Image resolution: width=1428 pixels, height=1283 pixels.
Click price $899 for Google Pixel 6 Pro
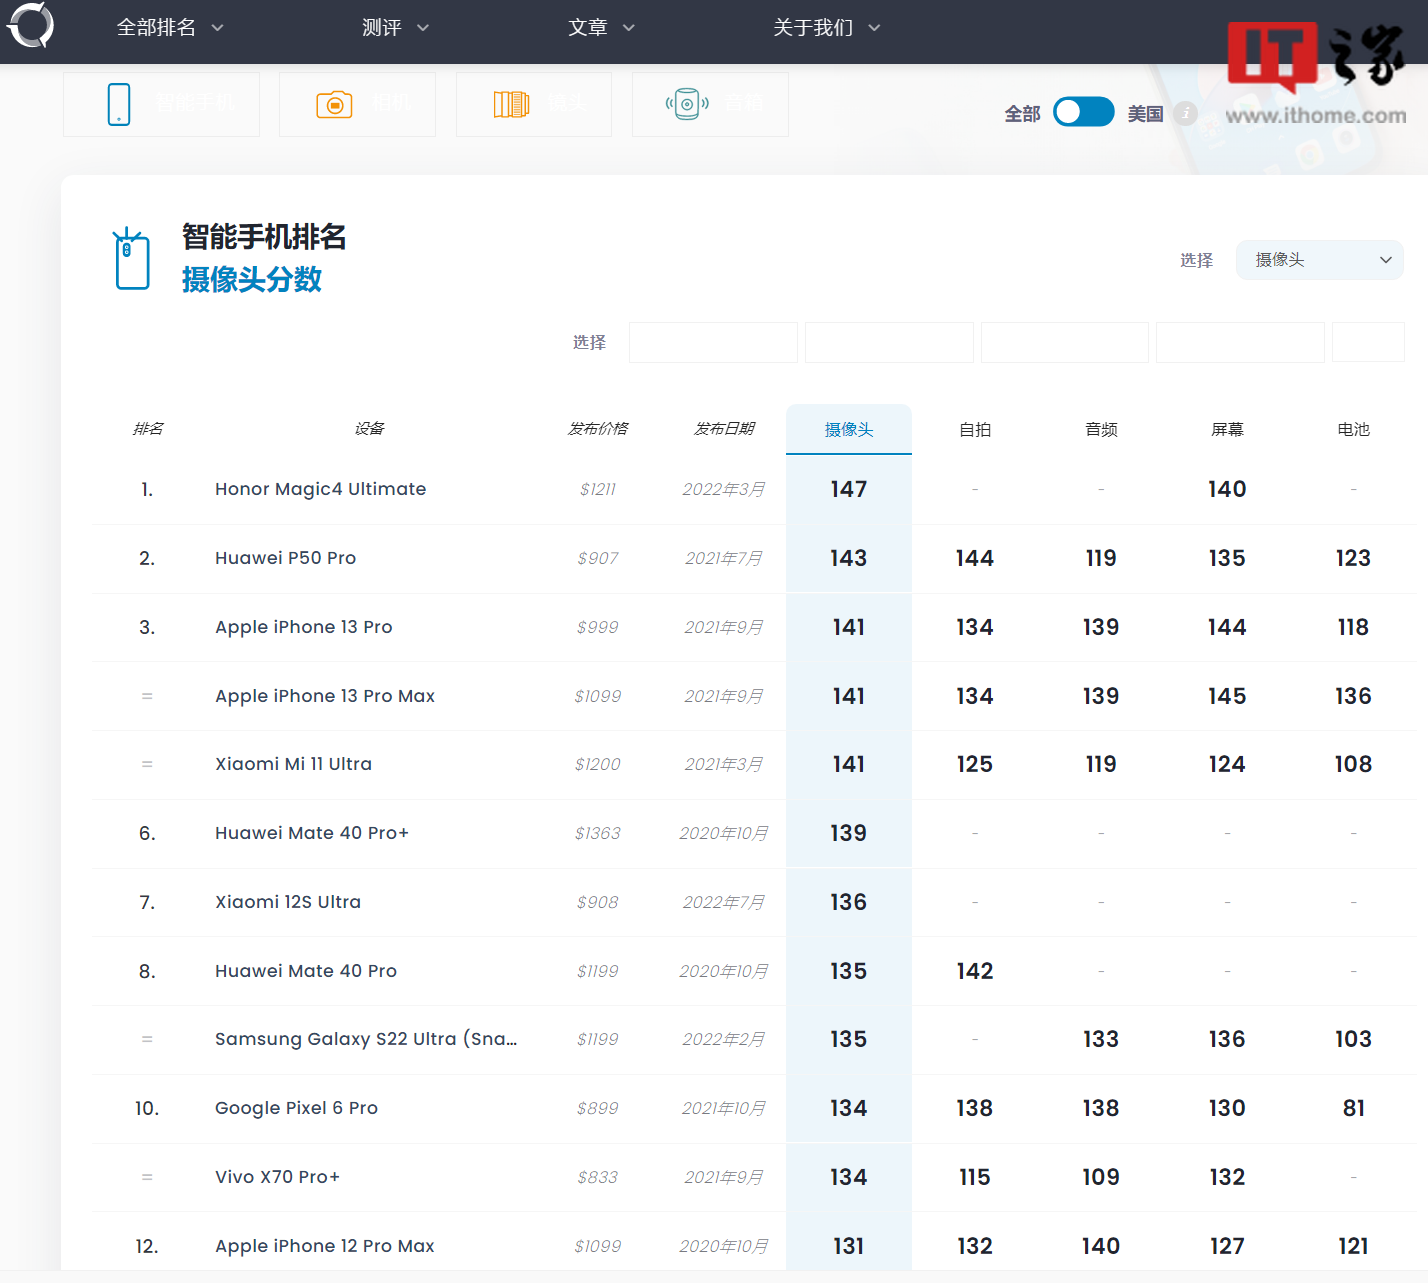(x=598, y=1108)
